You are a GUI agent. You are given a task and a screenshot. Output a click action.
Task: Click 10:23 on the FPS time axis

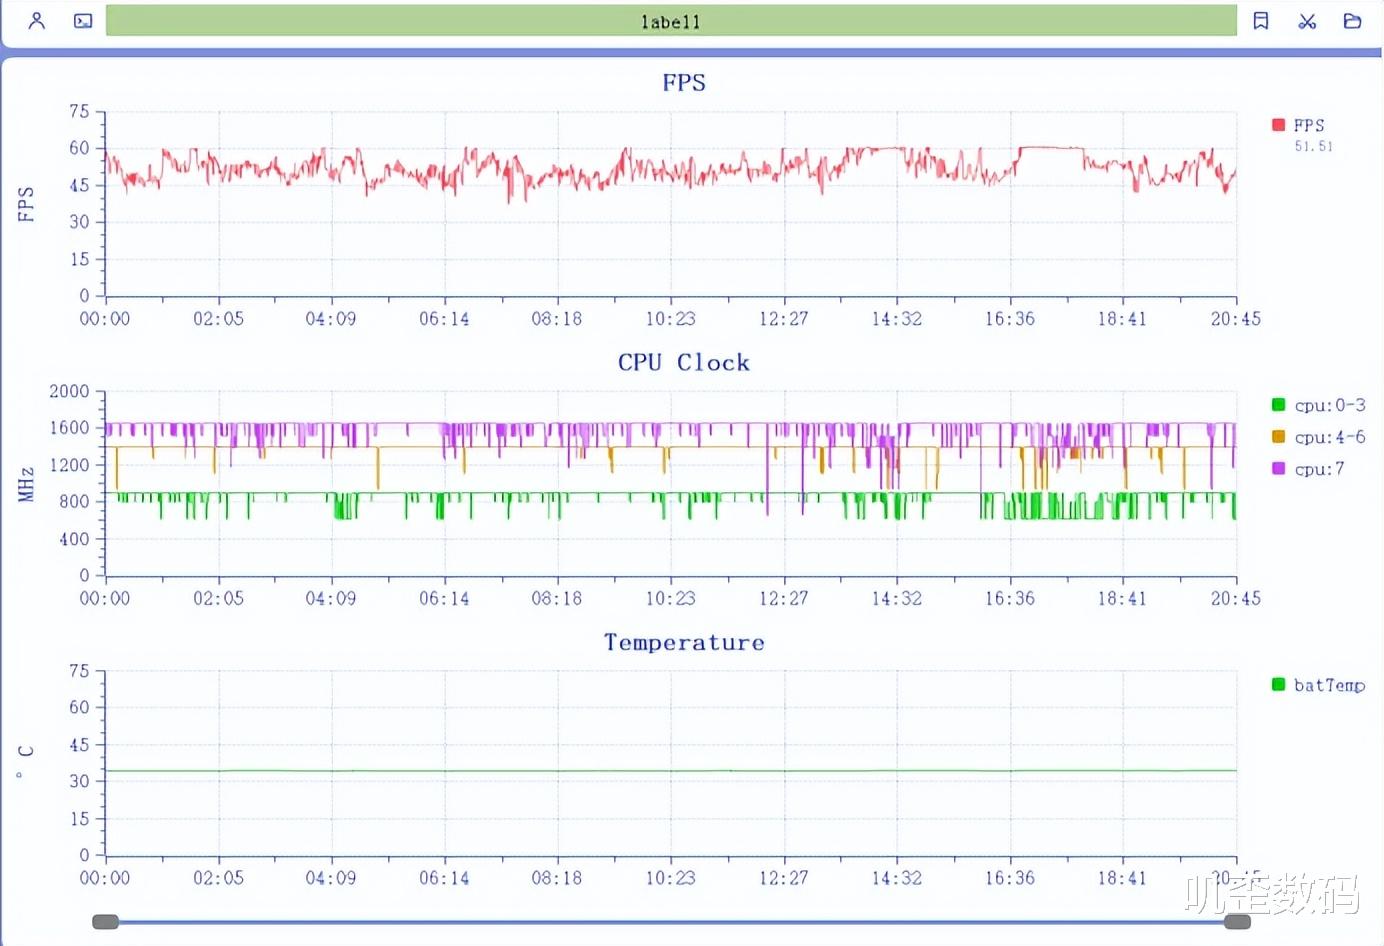(670, 319)
